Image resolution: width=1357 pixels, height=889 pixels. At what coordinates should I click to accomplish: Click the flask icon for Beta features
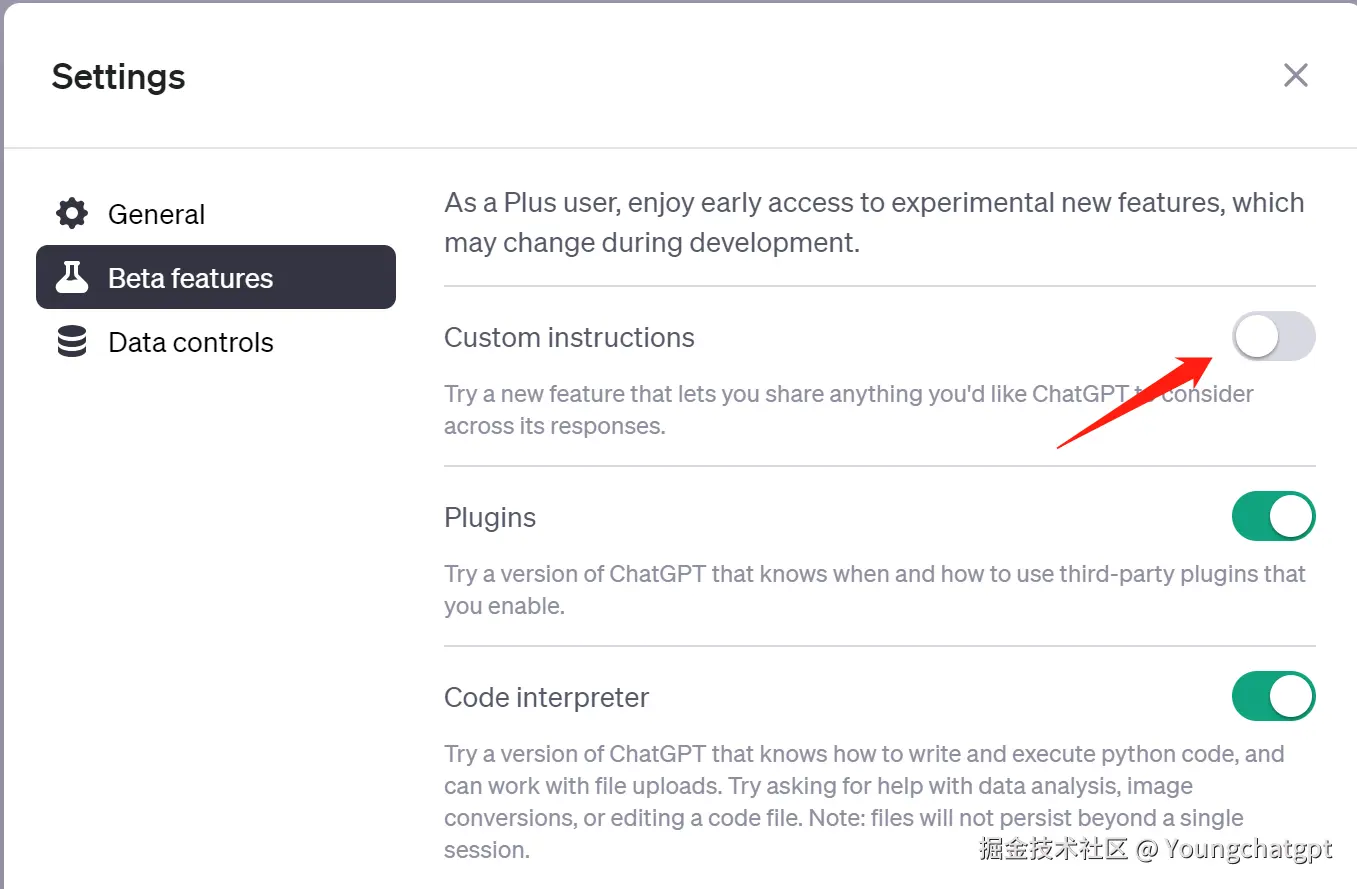tap(72, 278)
